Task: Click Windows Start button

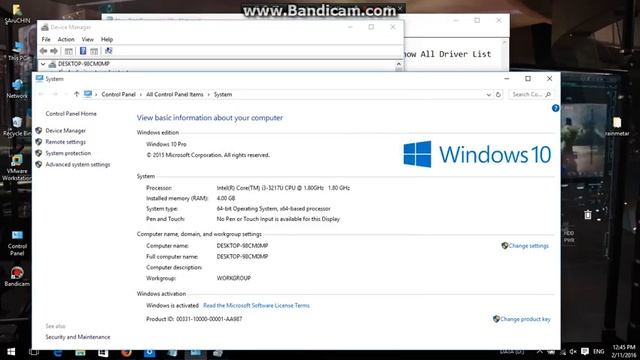Action: tap(11, 352)
